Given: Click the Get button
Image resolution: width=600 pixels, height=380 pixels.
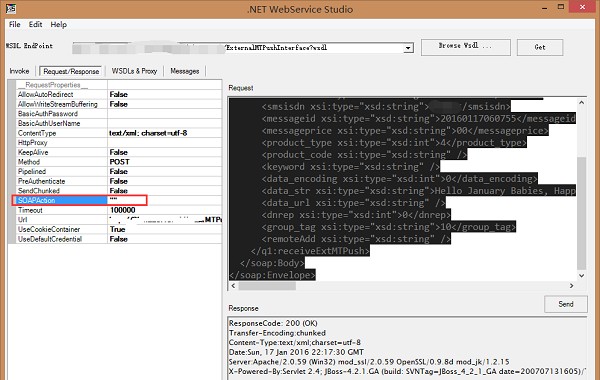Looking at the screenshot, I should pyautogui.click(x=540, y=47).
